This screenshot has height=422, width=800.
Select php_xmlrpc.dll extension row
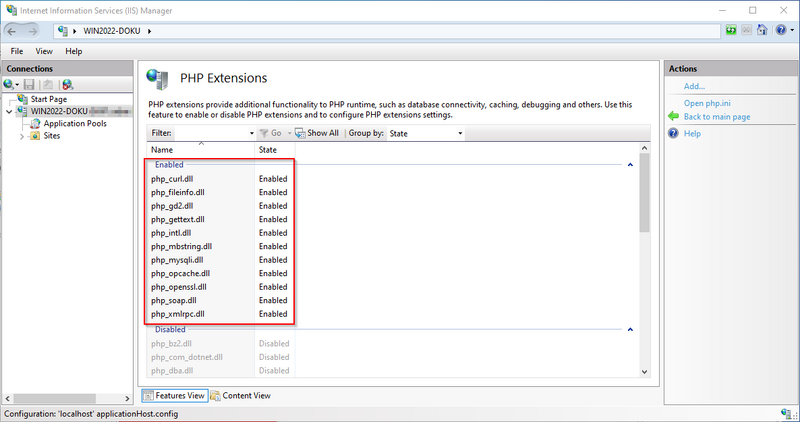click(x=220, y=314)
